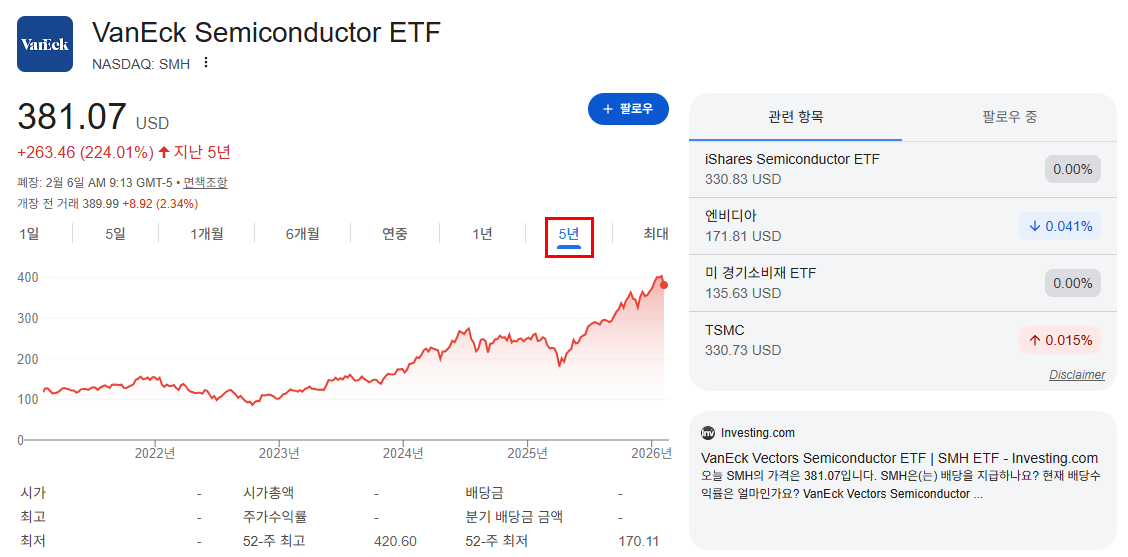Viewport: 1128px width, 557px height.
Task: Open the VanEck Vectors Semiconductor ETF Investing.com result
Action: pyautogui.click(x=899, y=458)
